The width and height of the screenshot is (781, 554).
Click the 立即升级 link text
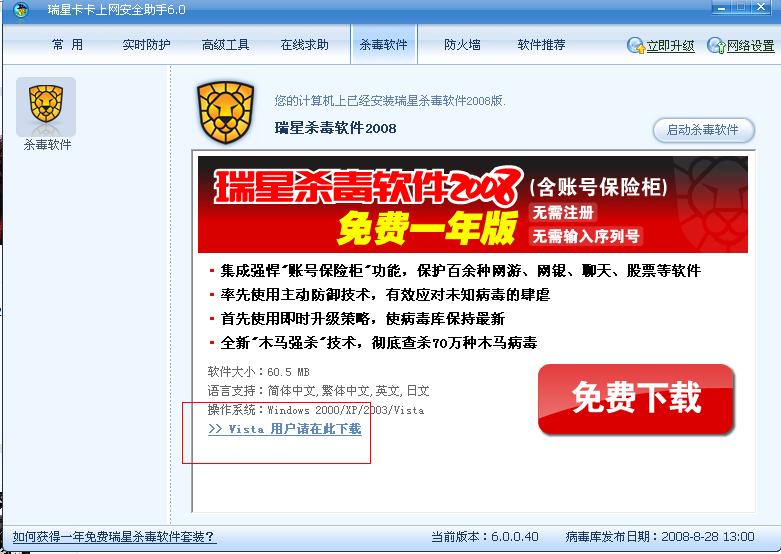point(670,46)
